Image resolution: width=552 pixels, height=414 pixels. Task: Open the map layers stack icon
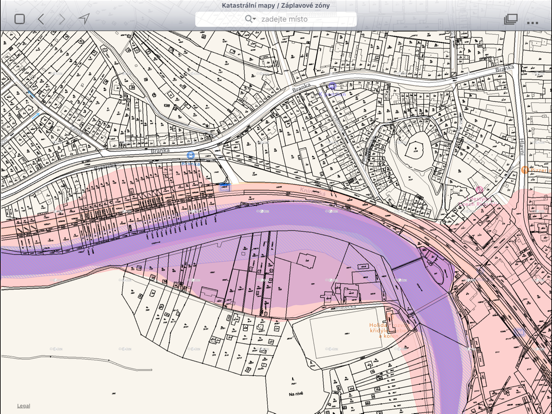tap(510, 19)
